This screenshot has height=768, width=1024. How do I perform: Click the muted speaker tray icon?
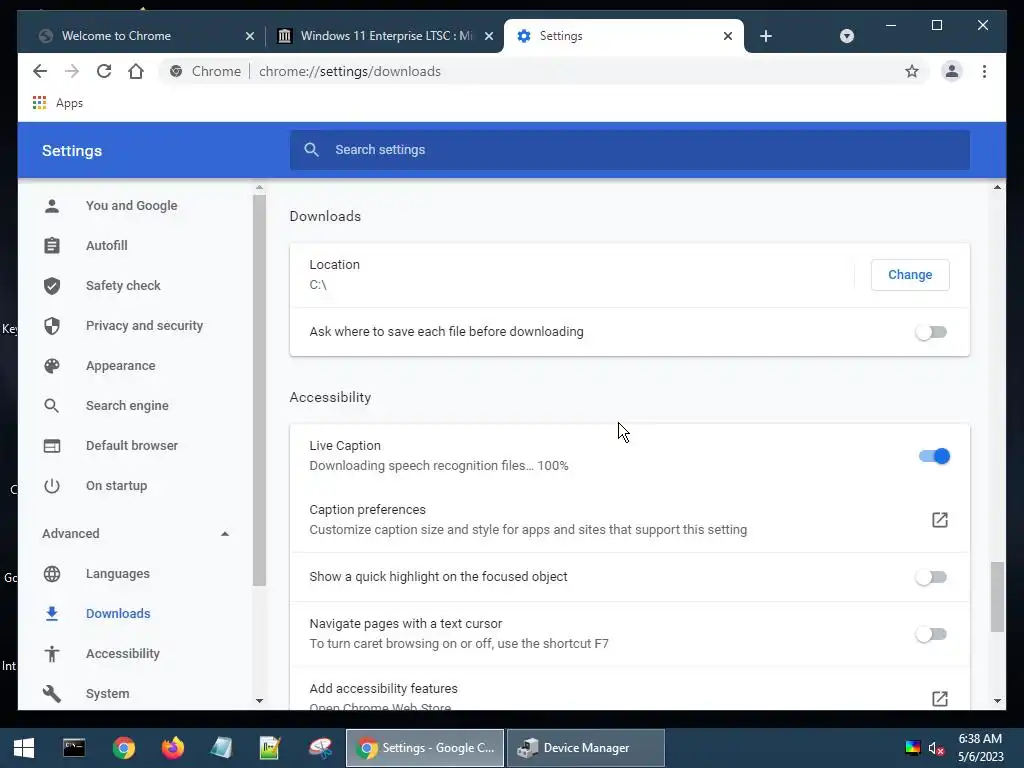tap(936, 748)
